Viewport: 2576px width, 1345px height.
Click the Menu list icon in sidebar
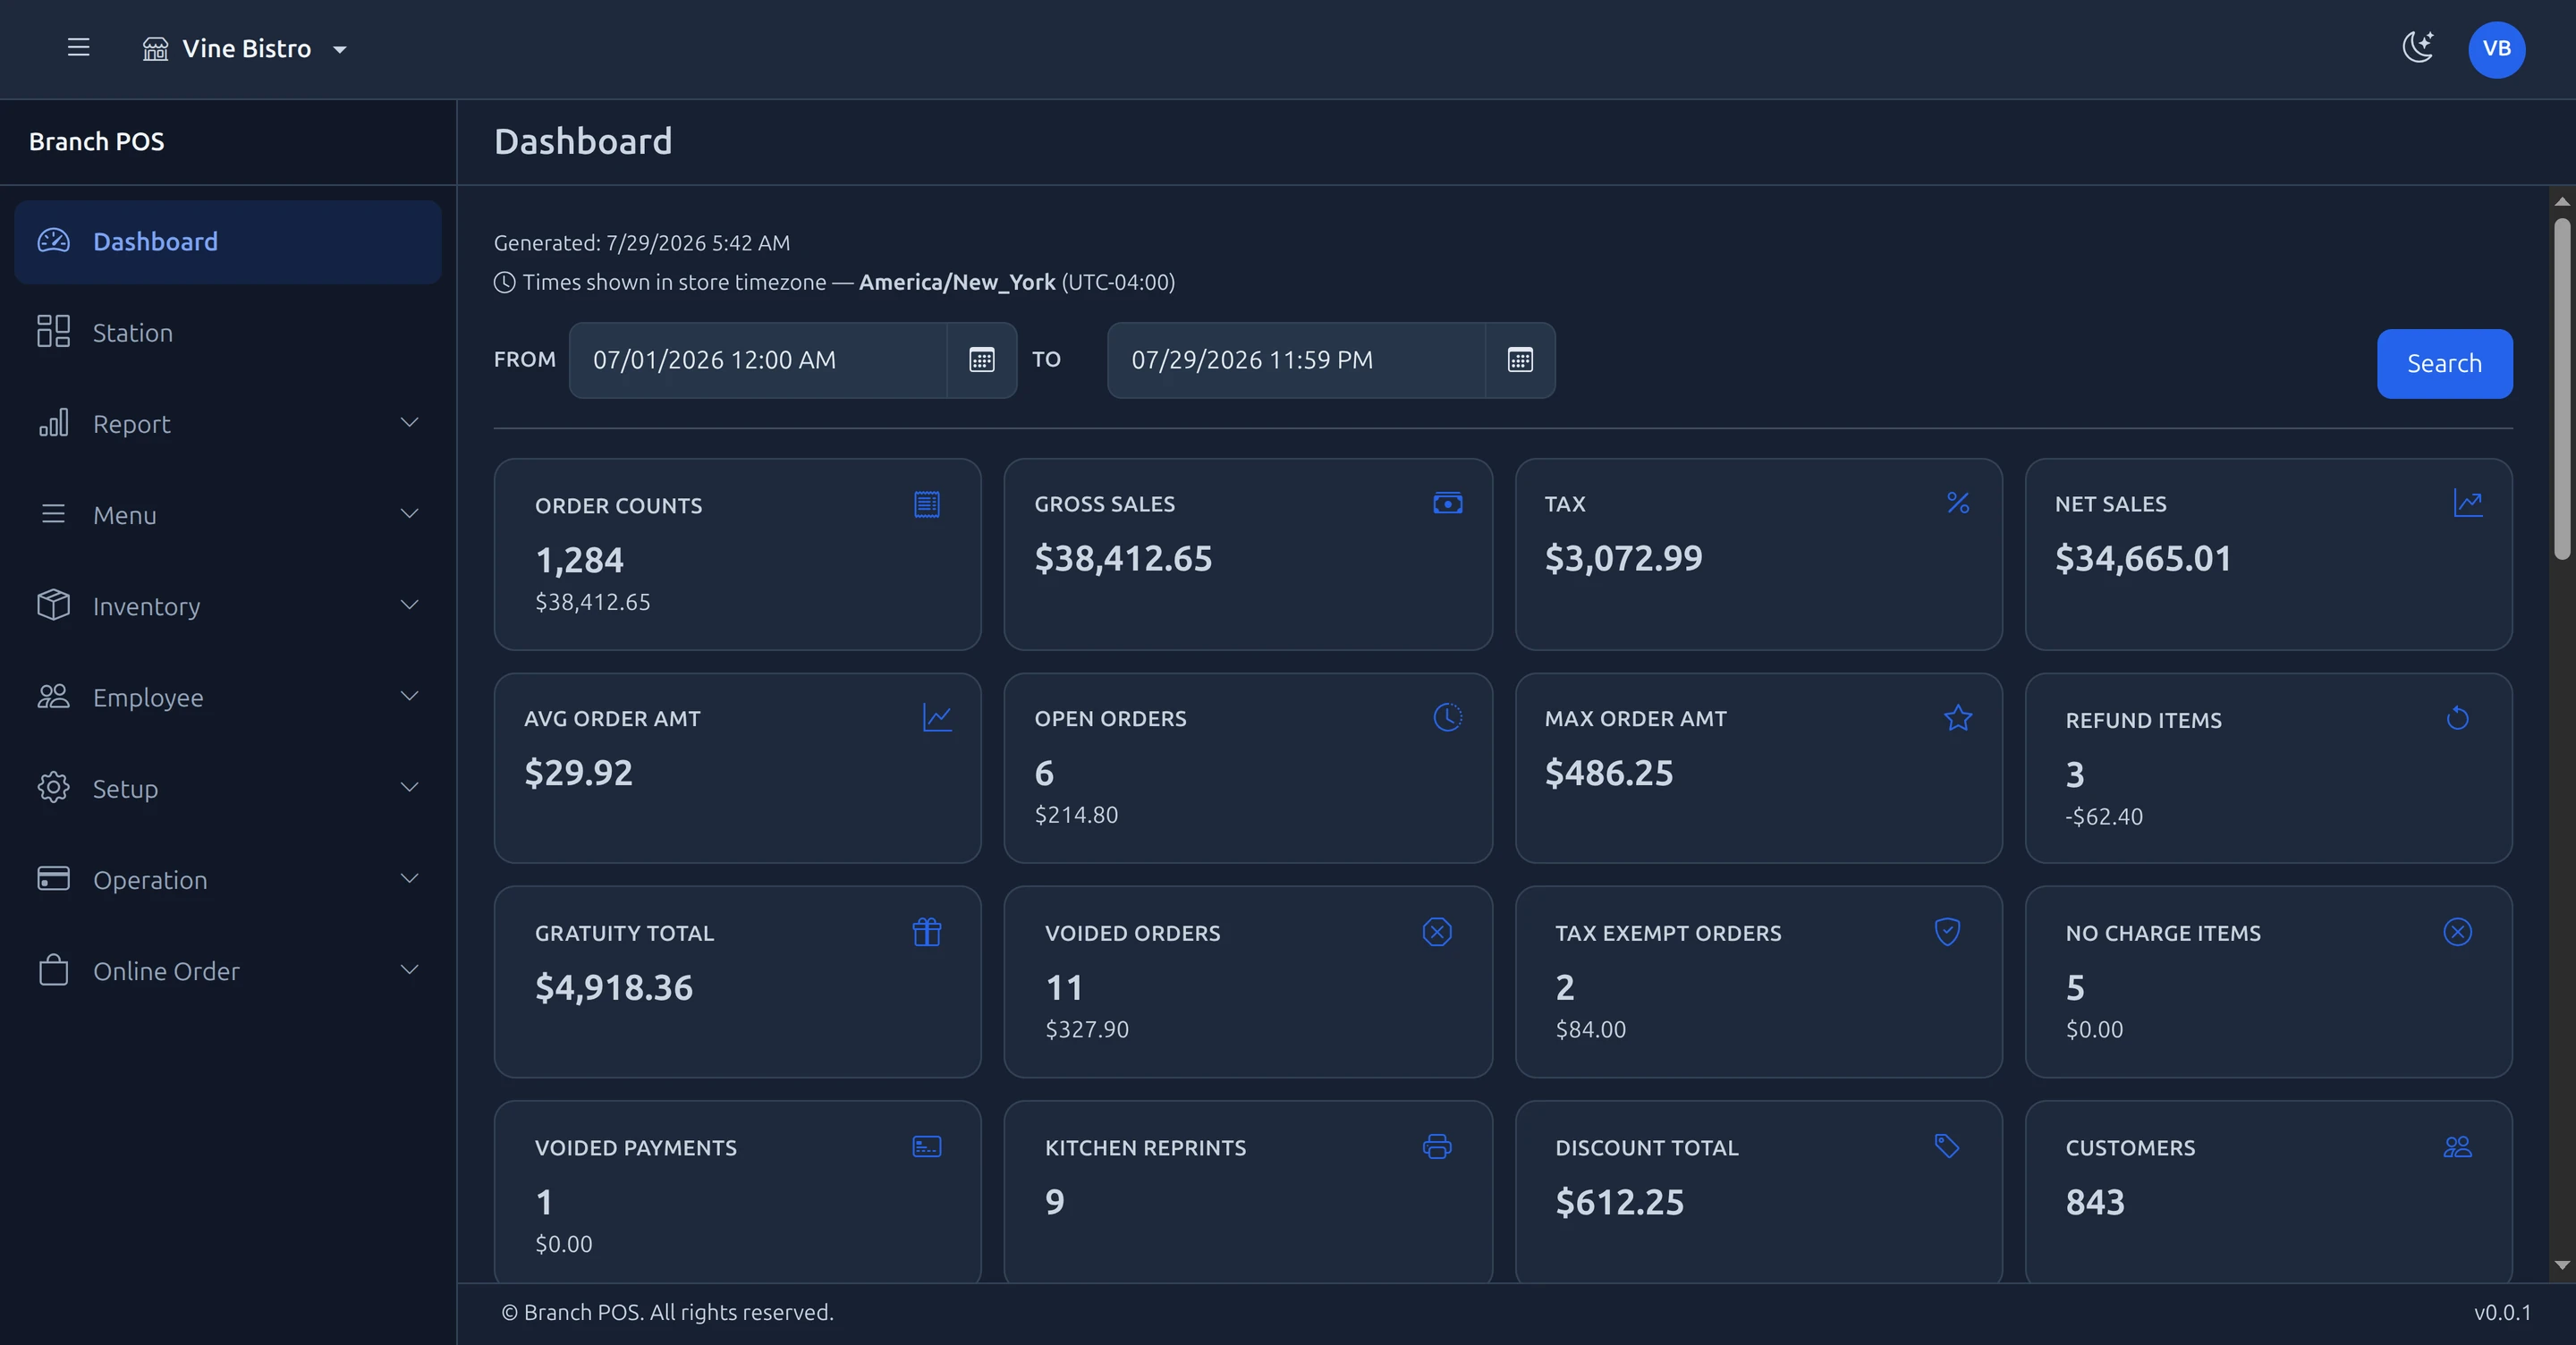click(x=53, y=514)
